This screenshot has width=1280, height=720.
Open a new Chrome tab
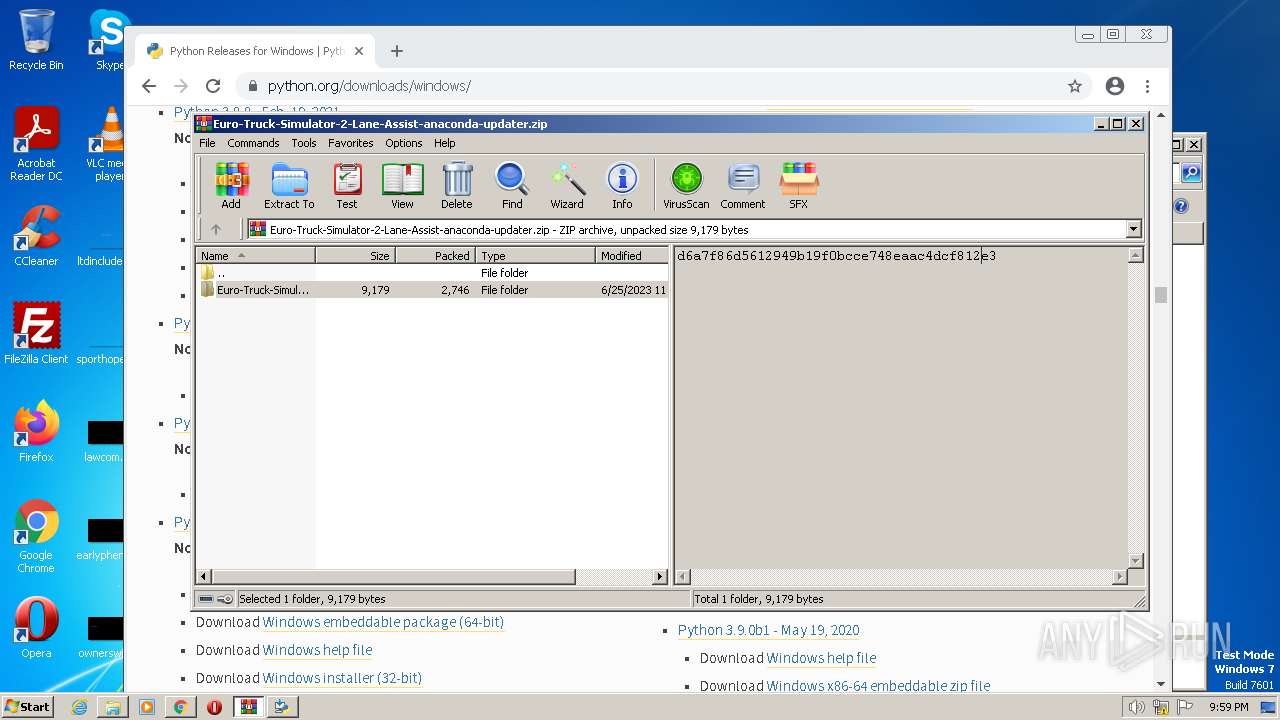click(x=397, y=51)
